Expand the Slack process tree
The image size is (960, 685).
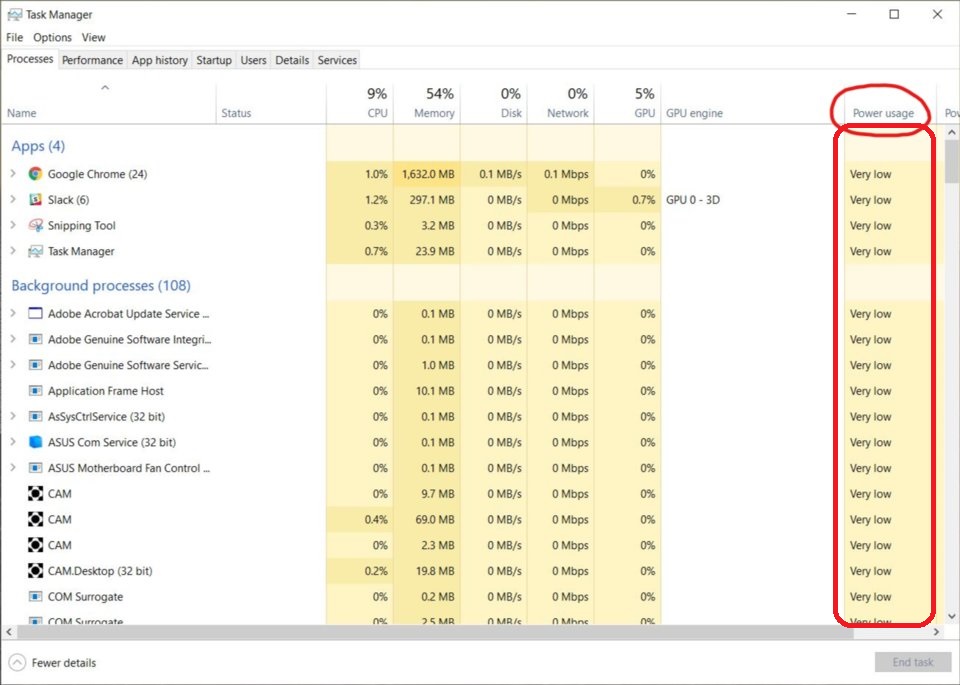pyautogui.click(x=14, y=199)
